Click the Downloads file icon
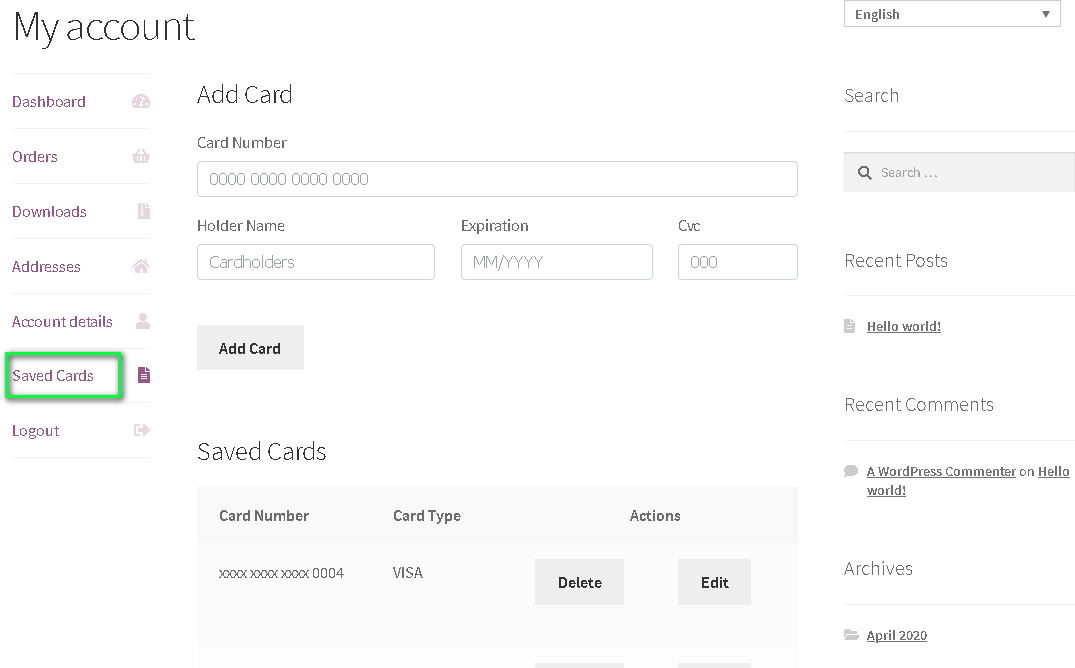 pos(143,211)
